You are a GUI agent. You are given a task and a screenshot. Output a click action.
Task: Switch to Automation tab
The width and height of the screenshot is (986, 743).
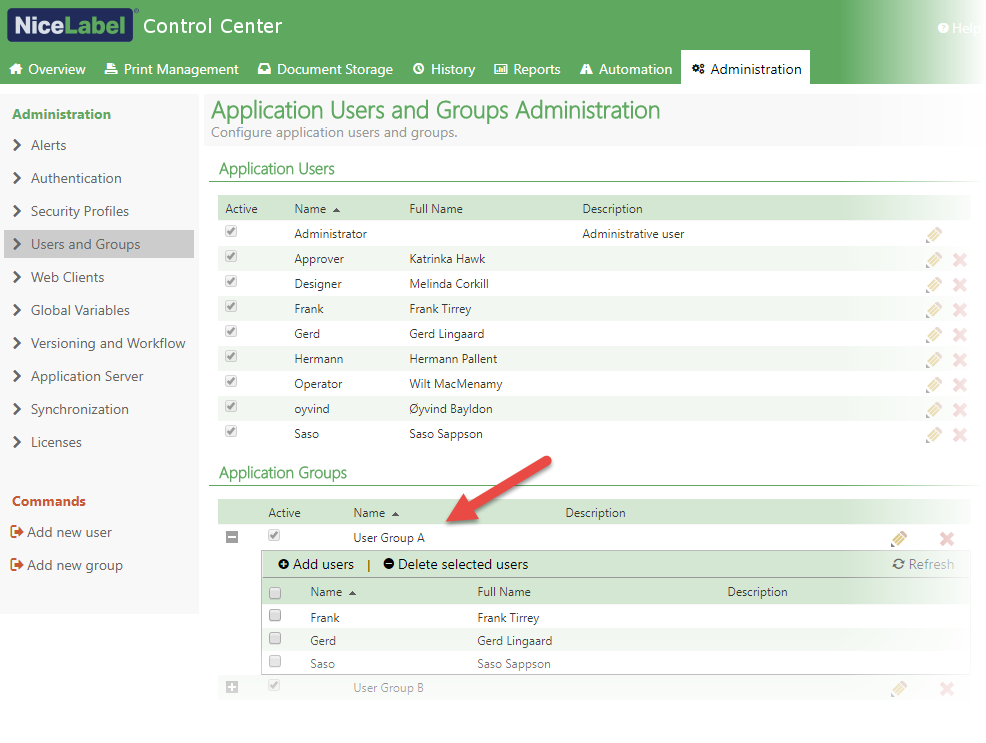click(x=626, y=69)
